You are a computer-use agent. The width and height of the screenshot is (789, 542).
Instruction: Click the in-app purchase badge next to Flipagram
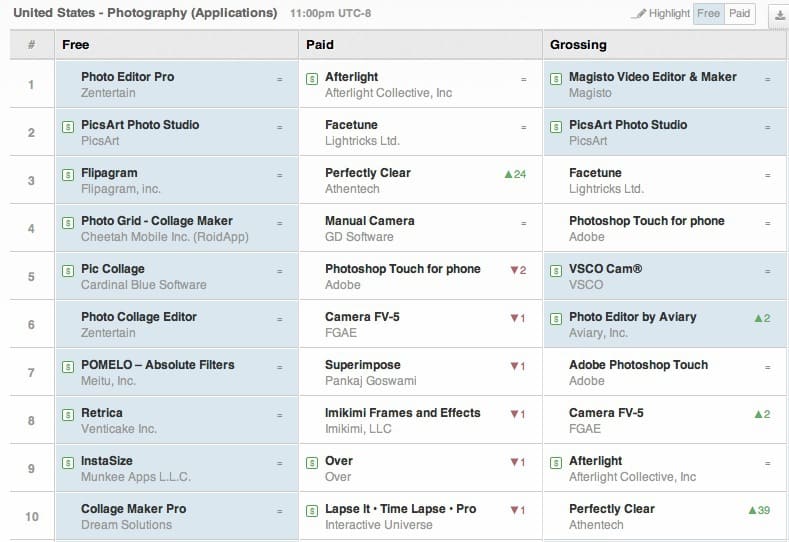click(x=67, y=174)
